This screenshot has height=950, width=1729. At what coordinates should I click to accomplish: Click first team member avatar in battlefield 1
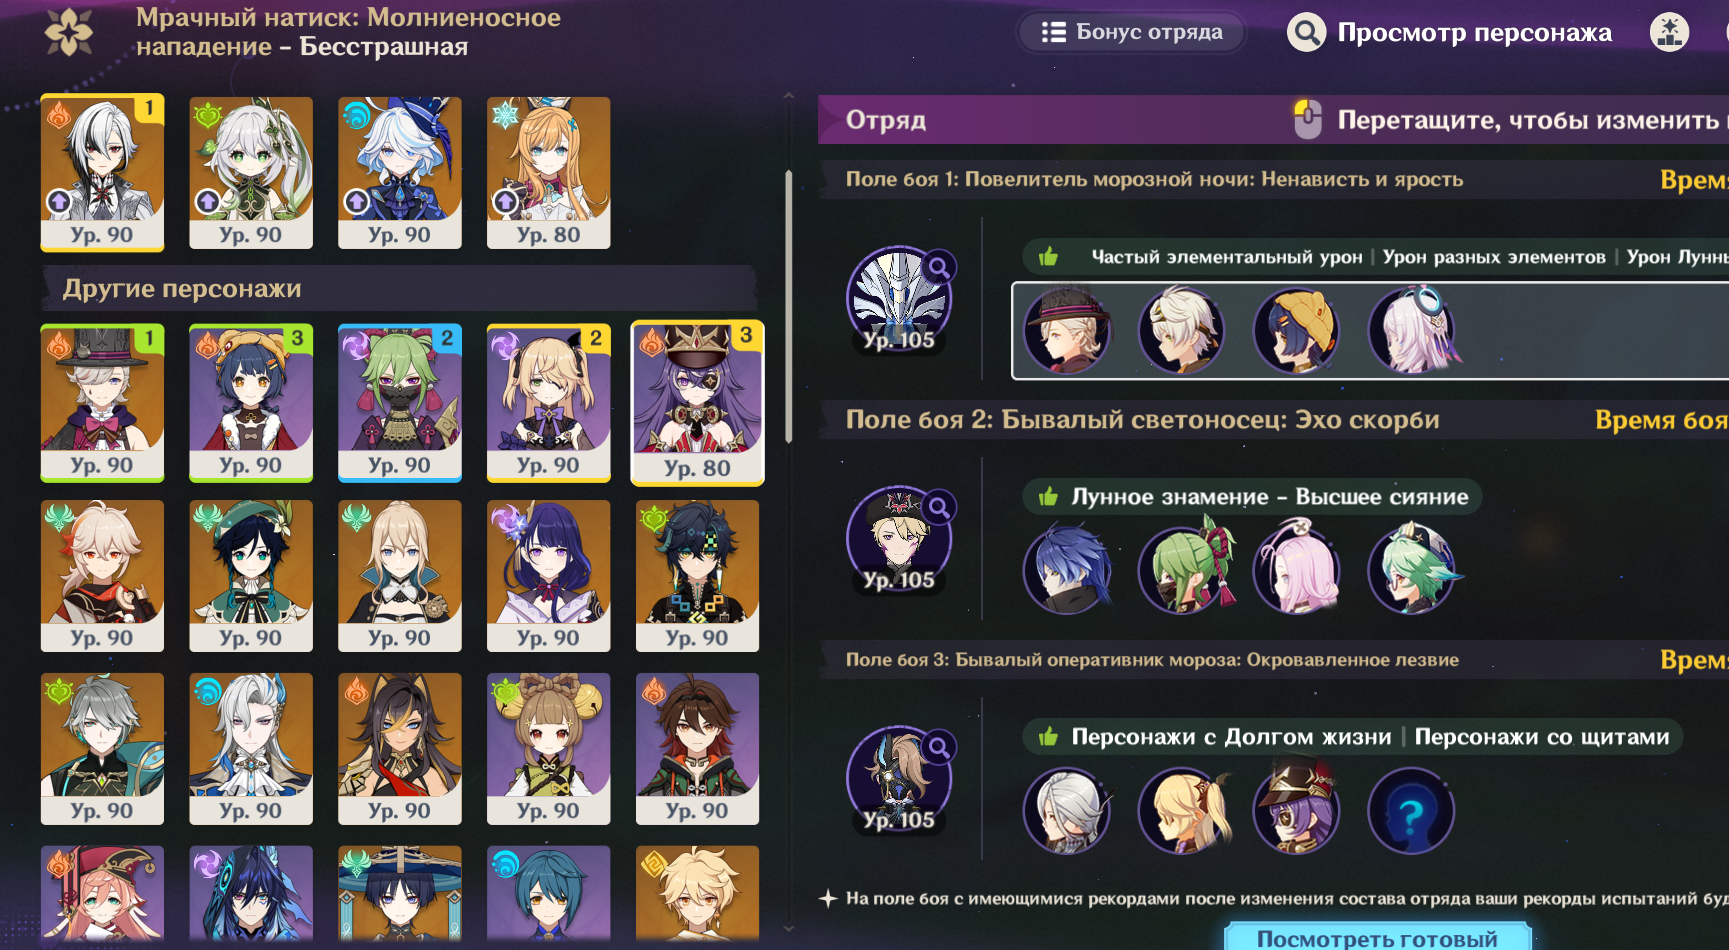point(1067,331)
